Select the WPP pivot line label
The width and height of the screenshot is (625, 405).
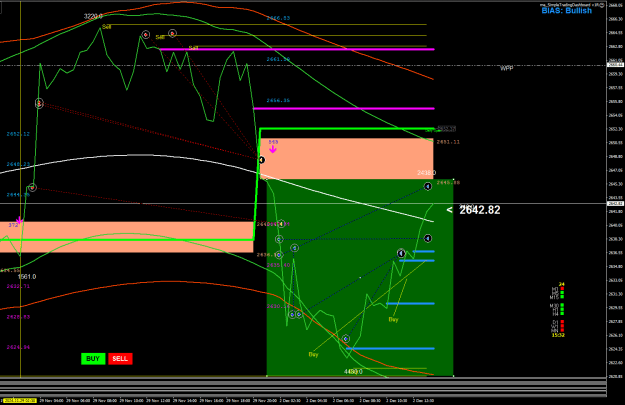point(507,68)
